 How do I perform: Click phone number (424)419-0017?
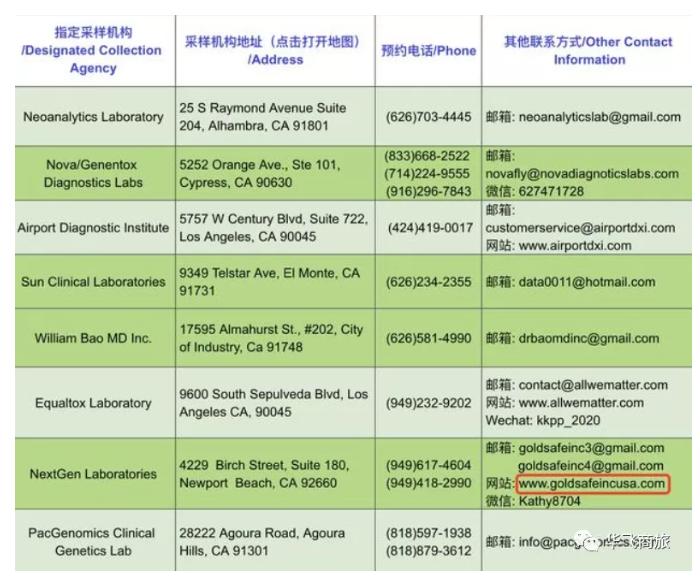[430, 228]
